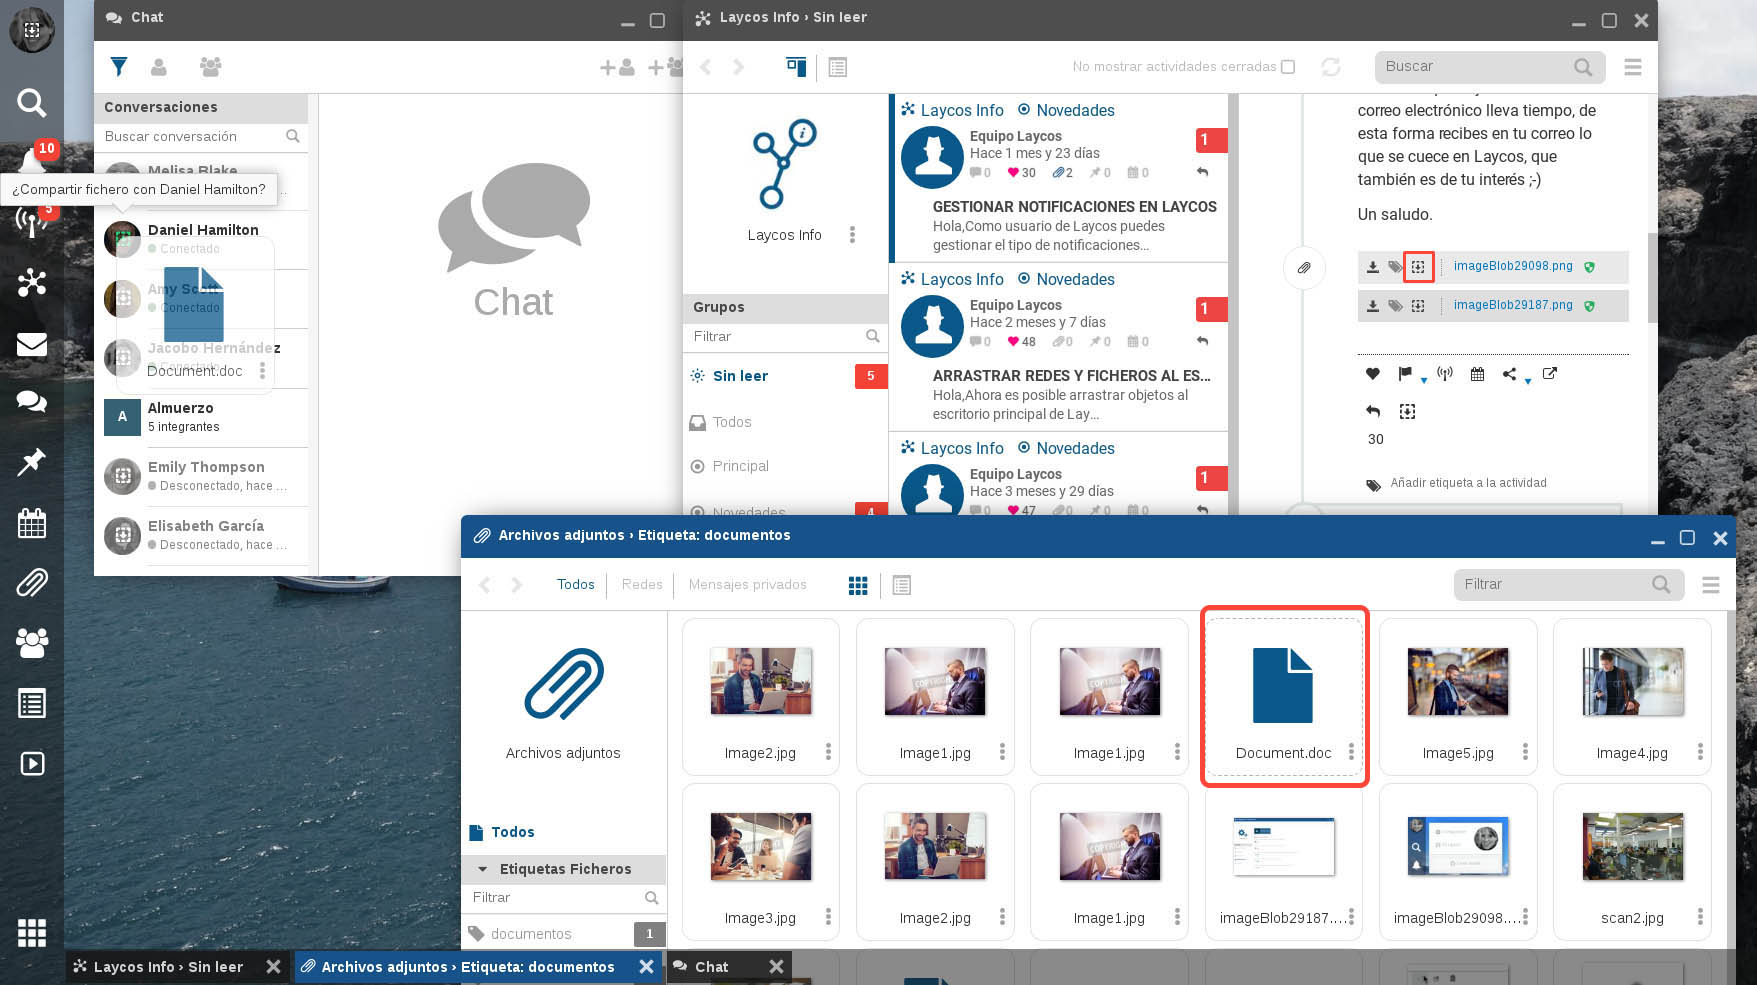Select the Todos tab in Archivos adjuntos
Viewport: 1757px width, 985px height.
[x=576, y=585]
